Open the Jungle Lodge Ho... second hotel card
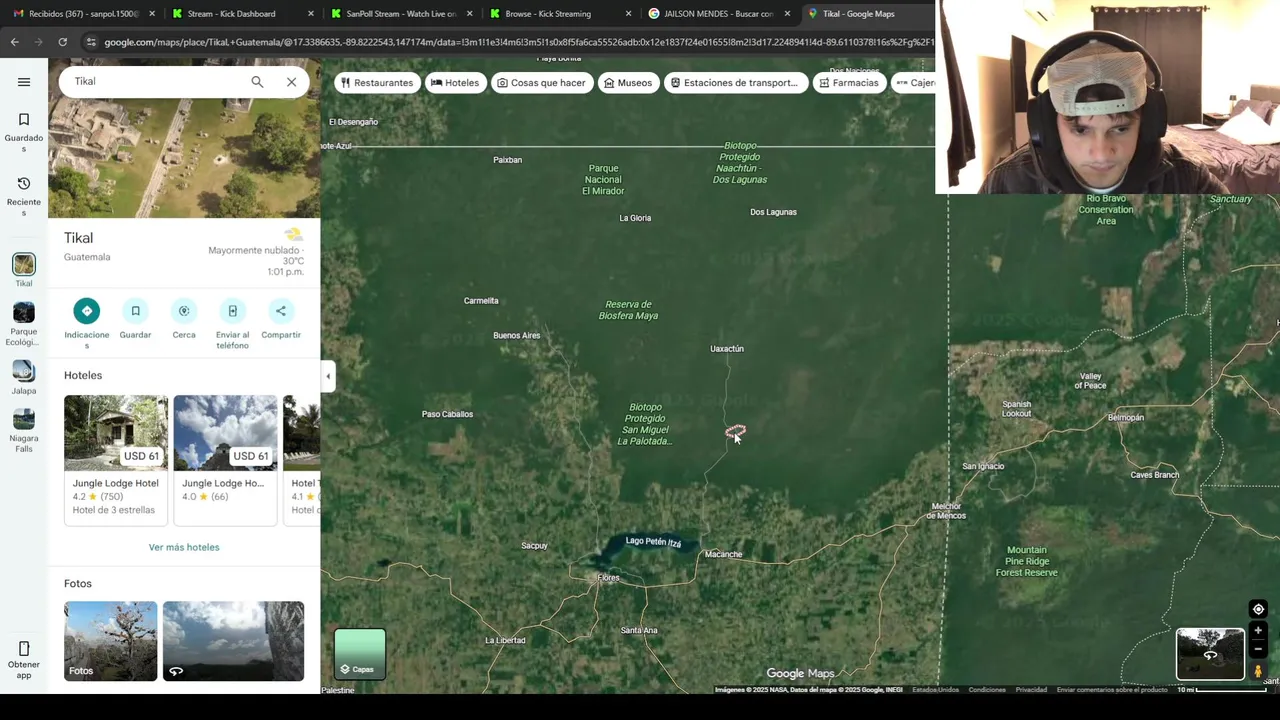Screen dimensions: 1280x720 [x=225, y=460]
